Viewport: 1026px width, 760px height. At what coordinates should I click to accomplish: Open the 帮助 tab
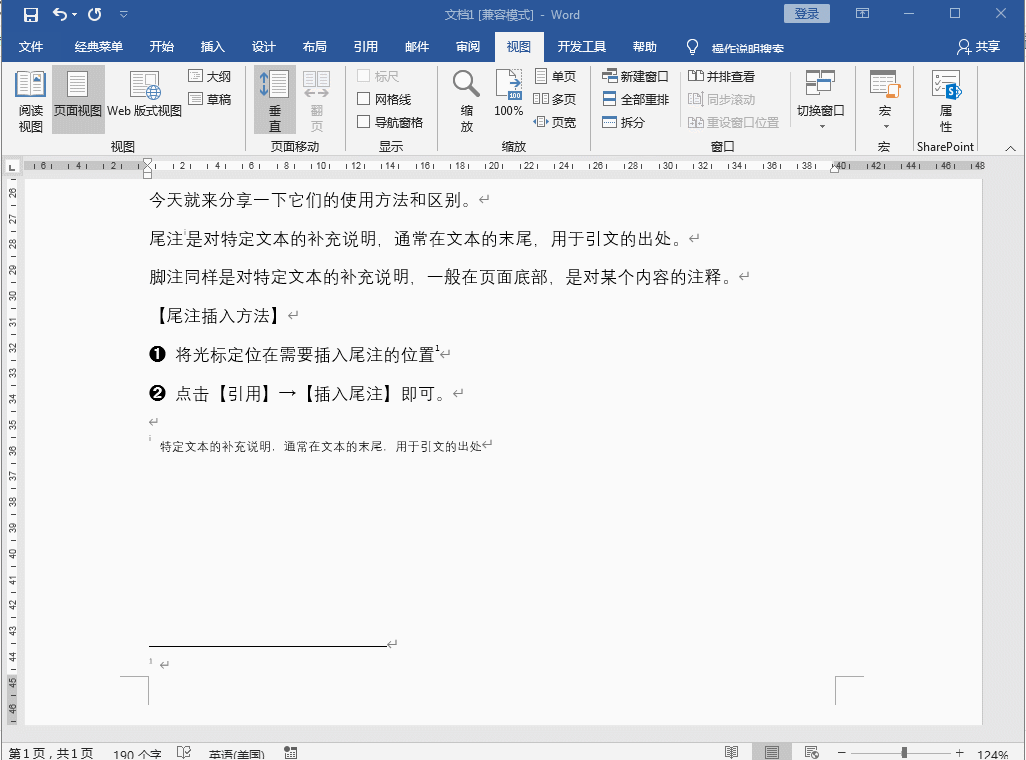(645, 47)
